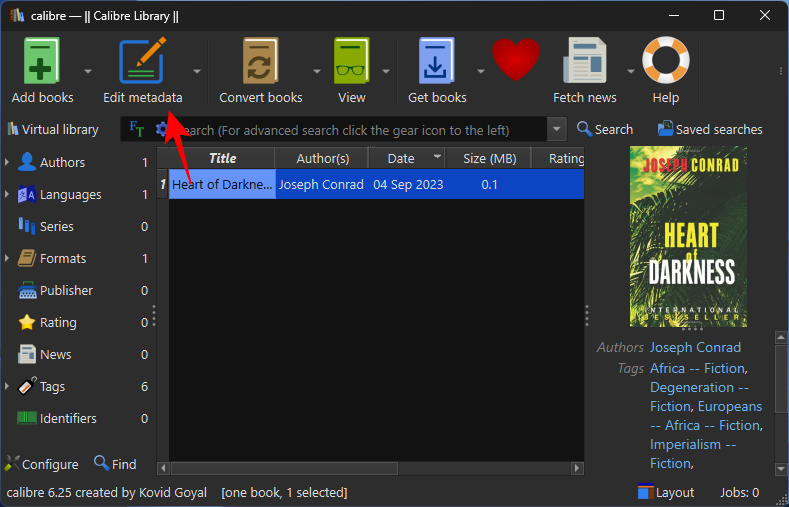Click the Rating star icon
789x507 pixels.
click(27, 322)
